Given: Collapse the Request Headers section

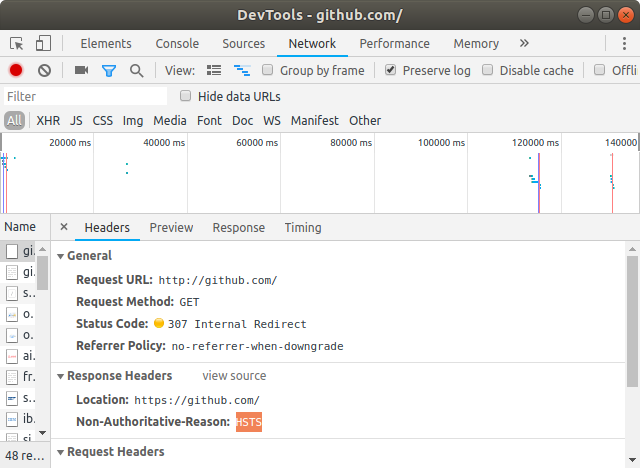Looking at the screenshot, I should (60, 452).
